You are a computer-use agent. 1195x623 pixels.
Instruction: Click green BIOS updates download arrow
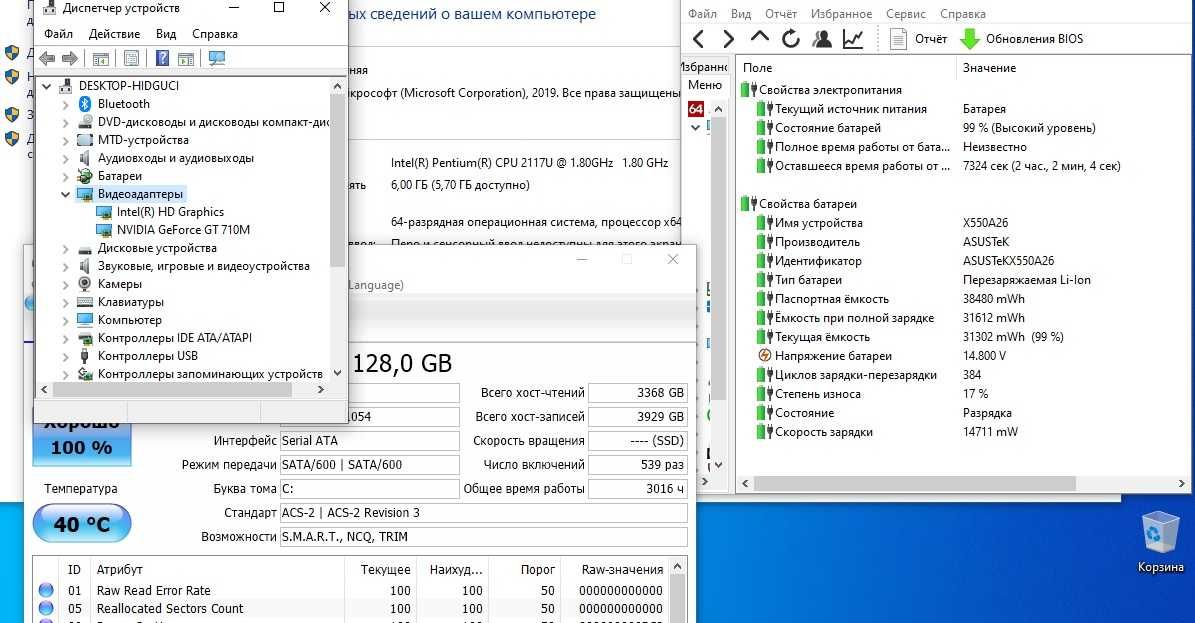[970, 39]
